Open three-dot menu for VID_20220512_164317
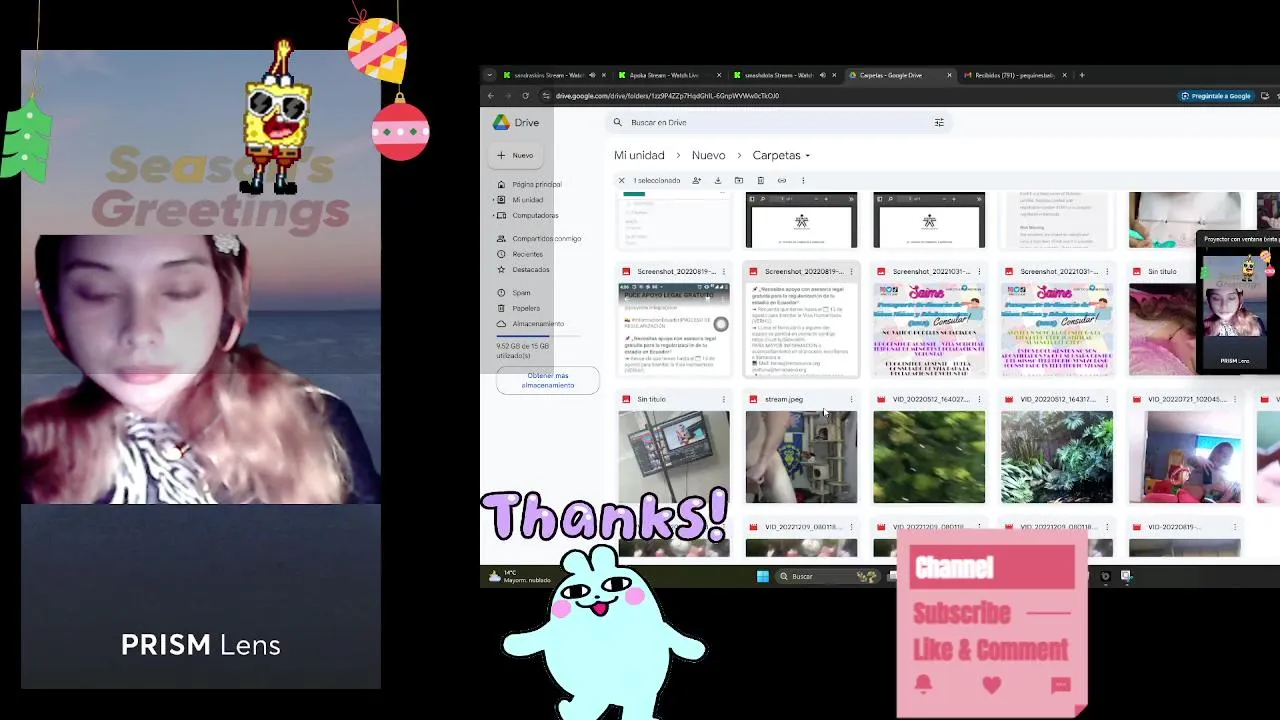Image resolution: width=1280 pixels, height=720 pixels. 1107,399
